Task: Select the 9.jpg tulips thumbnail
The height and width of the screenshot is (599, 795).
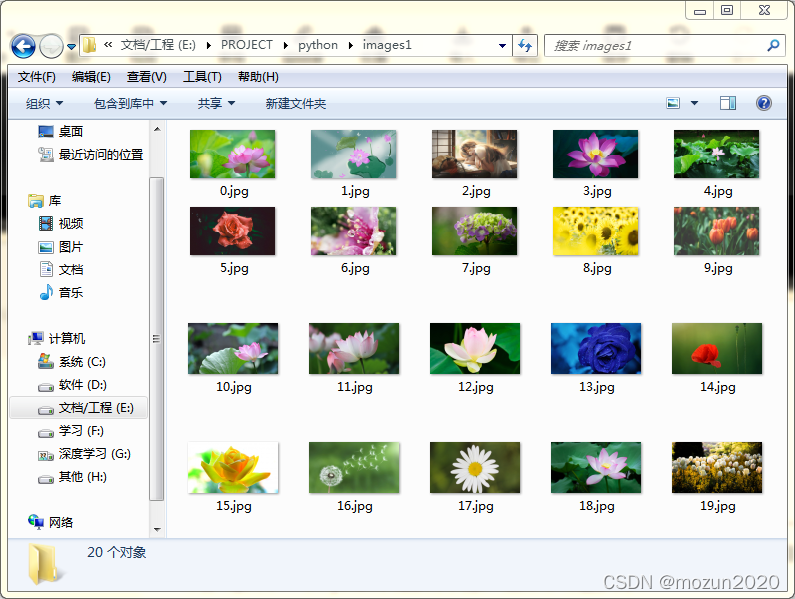Action: click(716, 231)
